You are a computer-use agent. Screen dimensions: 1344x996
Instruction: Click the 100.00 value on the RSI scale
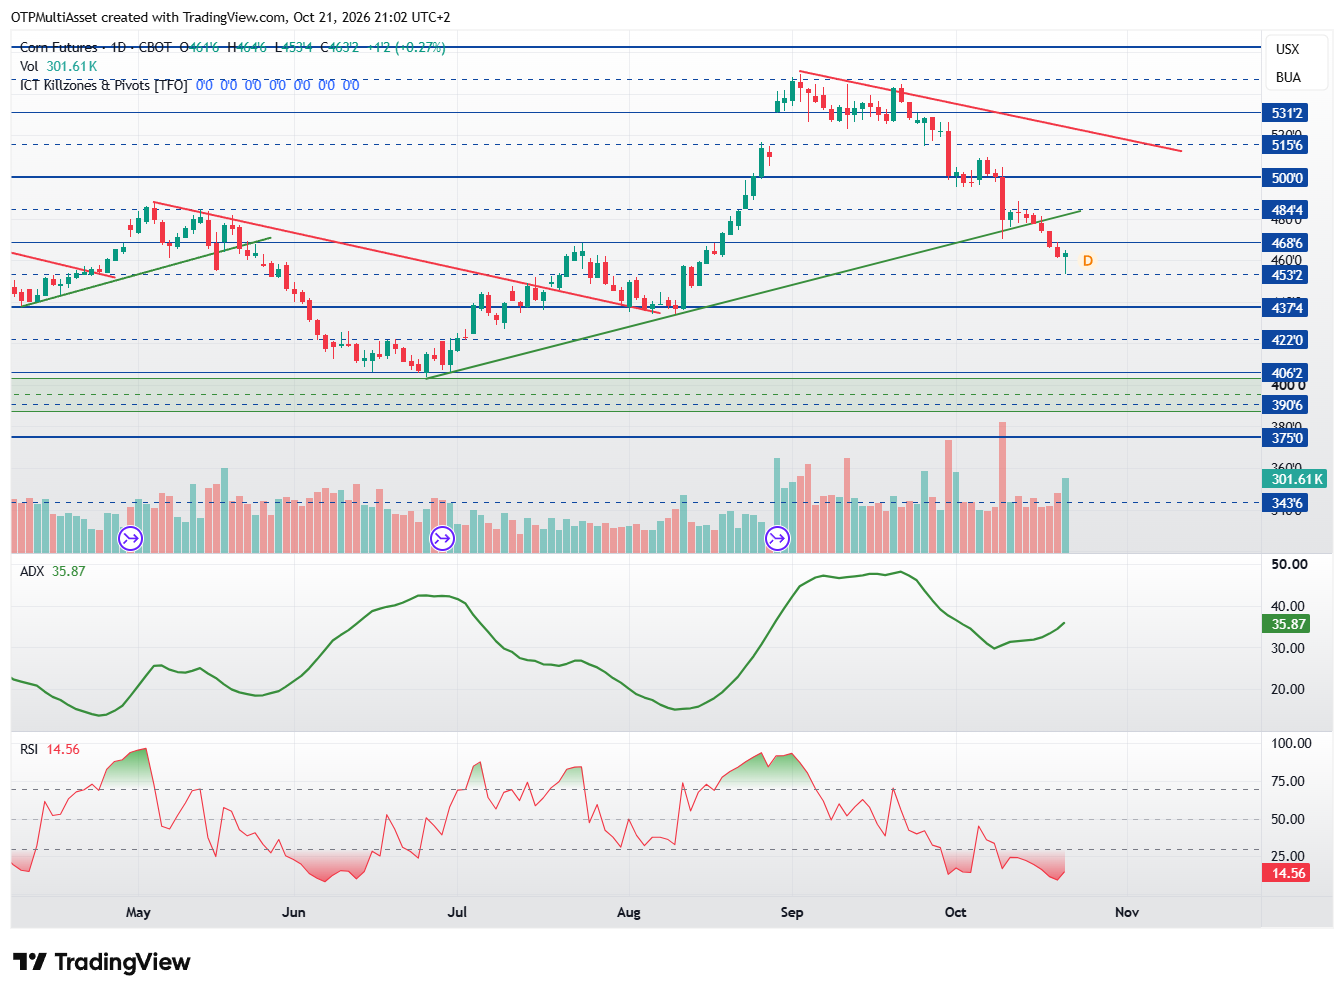click(1291, 743)
